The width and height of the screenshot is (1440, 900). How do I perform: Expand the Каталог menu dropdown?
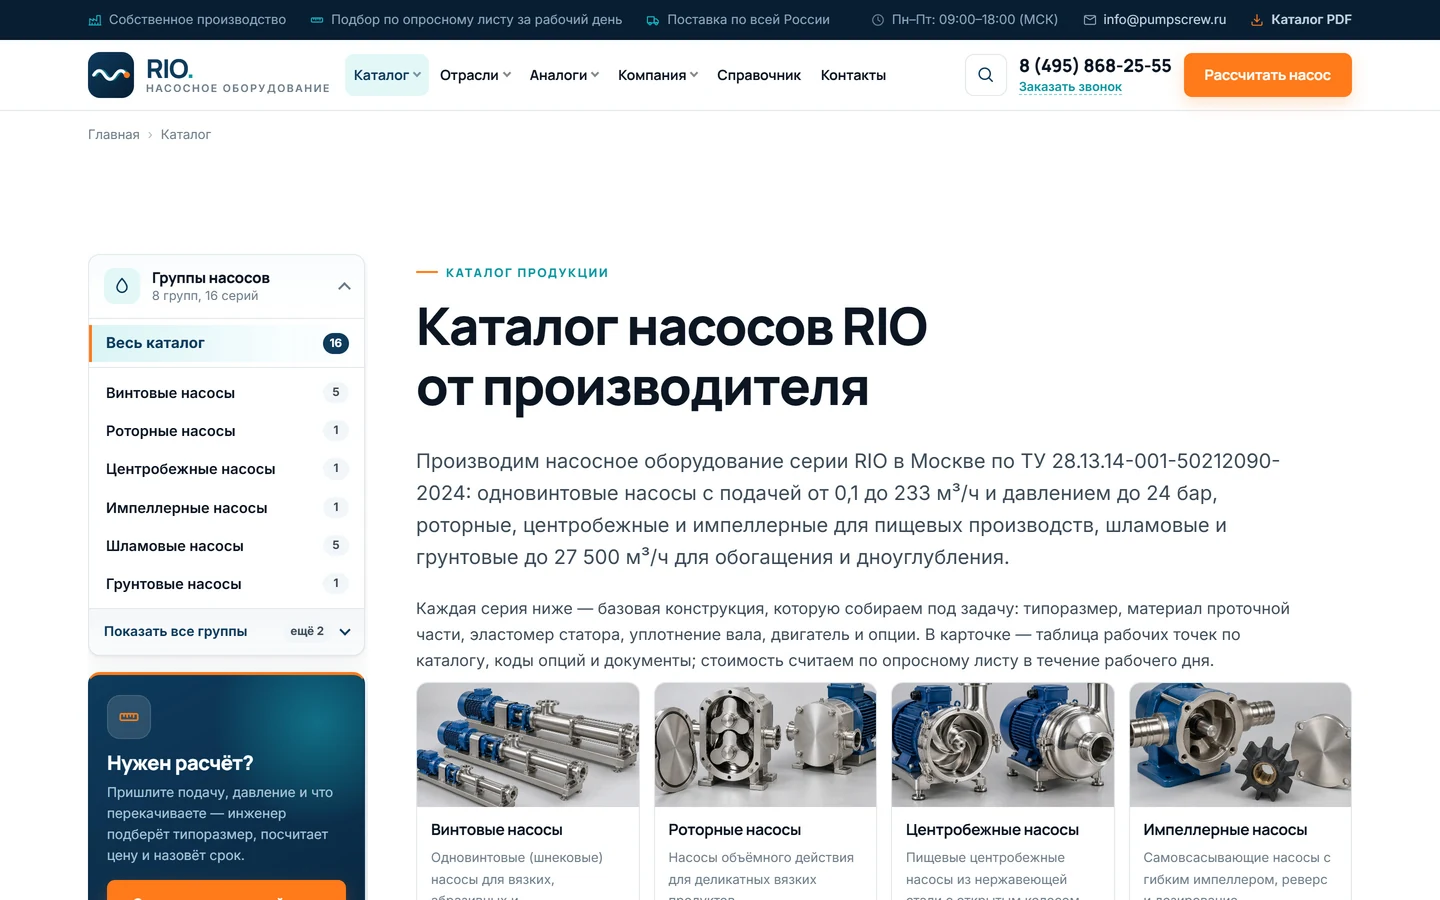pos(387,75)
